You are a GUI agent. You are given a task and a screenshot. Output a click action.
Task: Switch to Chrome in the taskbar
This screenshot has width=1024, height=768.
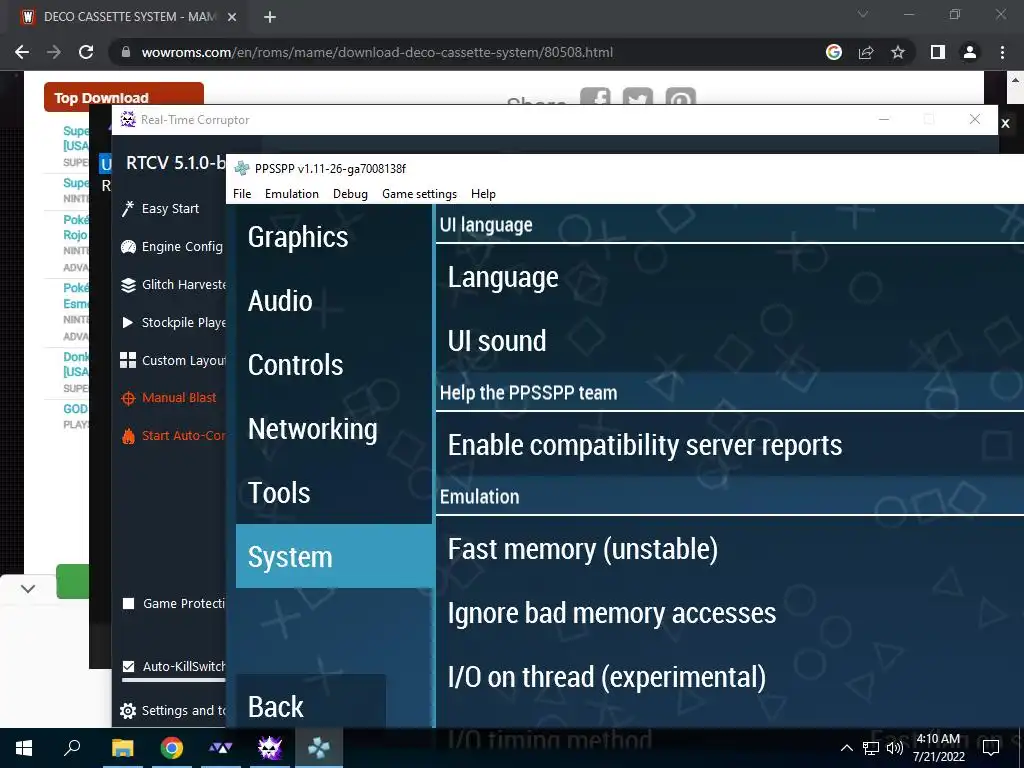coord(171,748)
